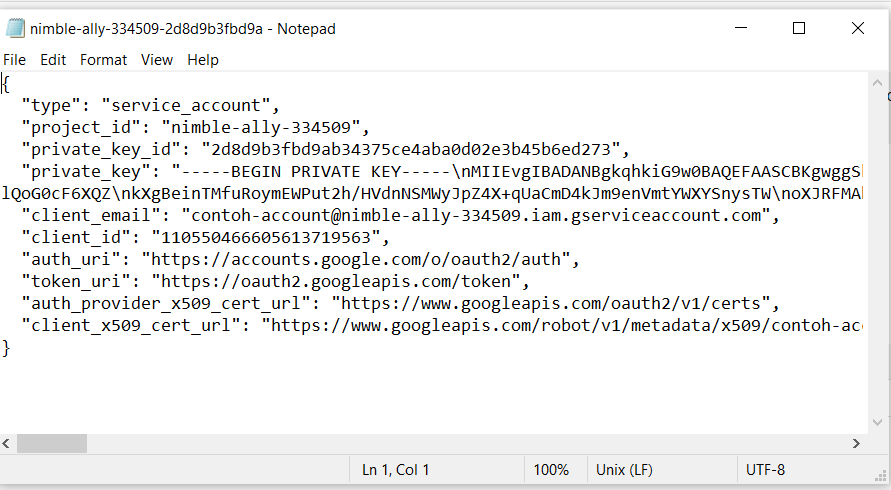891x490 pixels.
Task: Click the token_uri line of text
Action: pos(276,281)
